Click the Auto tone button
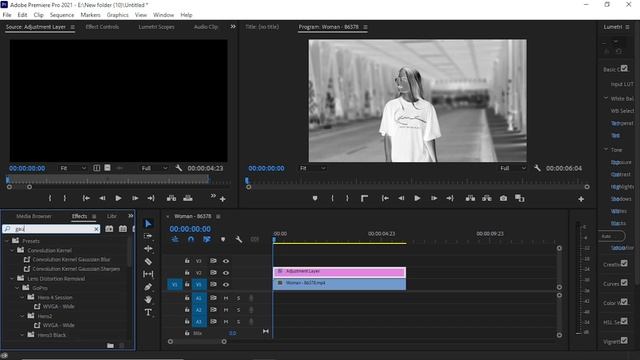Viewport: 640px width, 360px height. point(611,236)
